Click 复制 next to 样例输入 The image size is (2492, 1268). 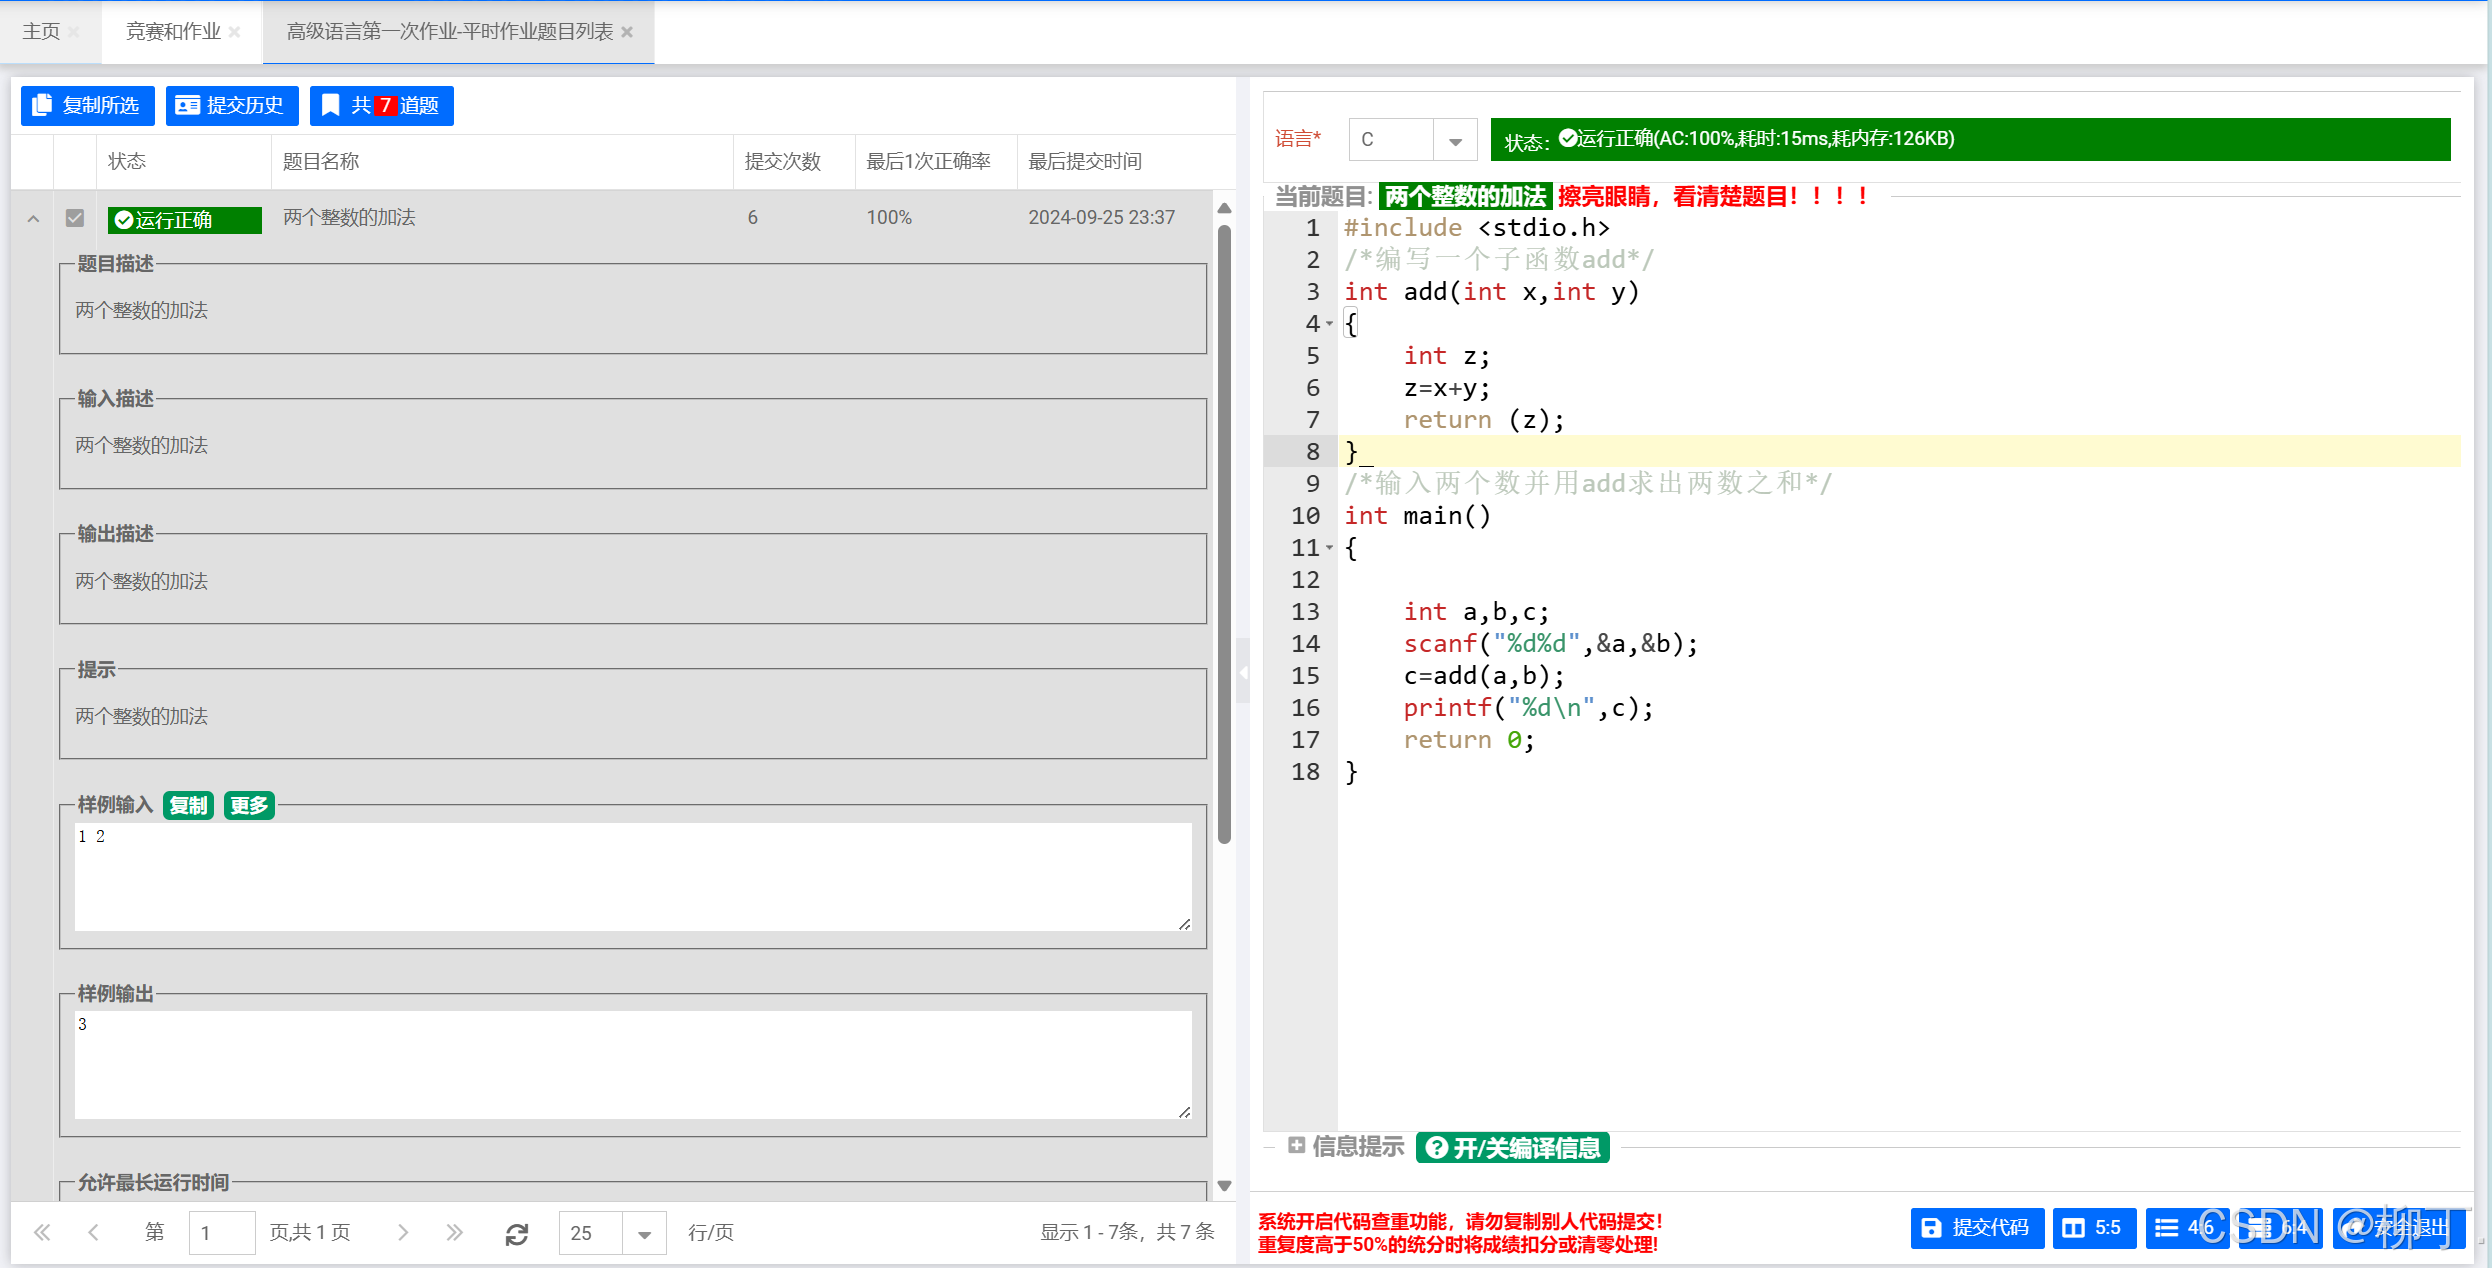(188, 806)
